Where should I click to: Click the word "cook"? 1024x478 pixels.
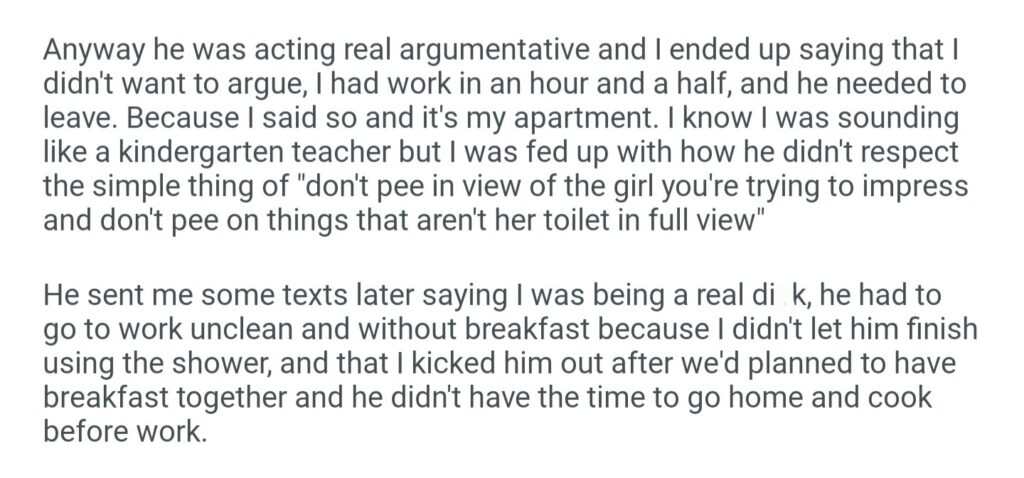click(x=900, y=399)
